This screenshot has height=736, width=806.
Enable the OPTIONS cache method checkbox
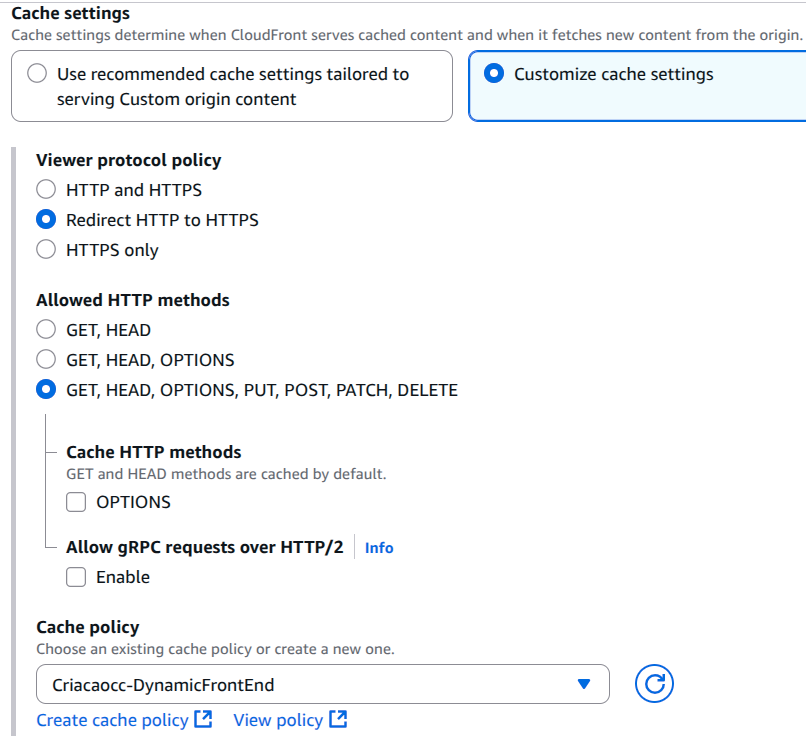76,502
